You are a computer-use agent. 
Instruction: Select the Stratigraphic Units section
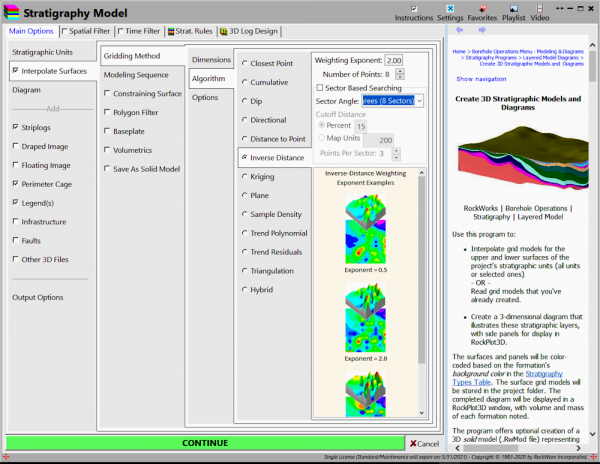42,52
